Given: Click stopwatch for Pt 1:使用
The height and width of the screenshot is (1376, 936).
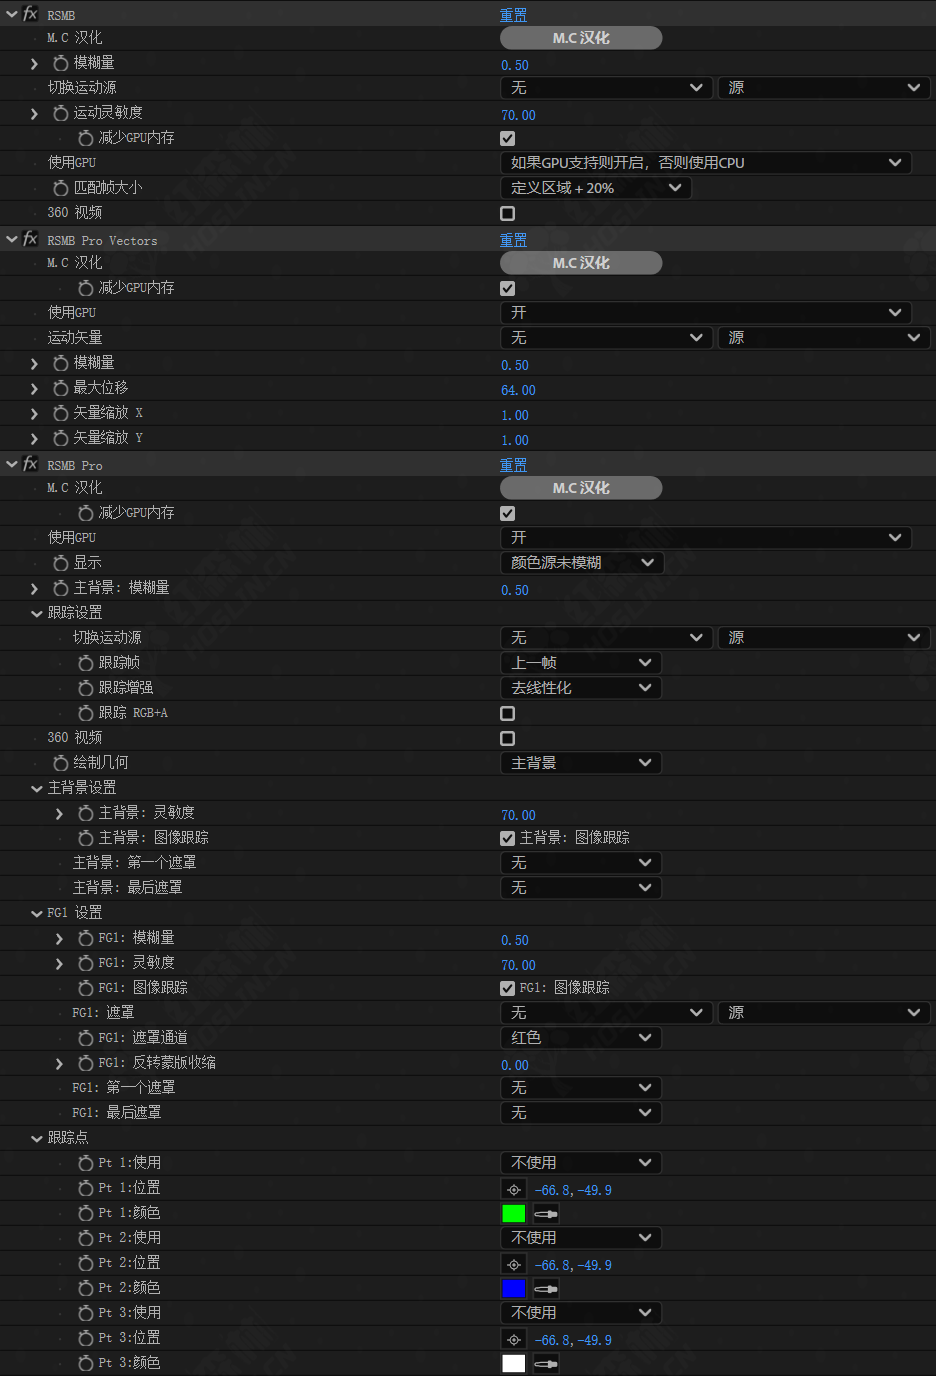Looking at the screenshot, I should coord(86,1163).
